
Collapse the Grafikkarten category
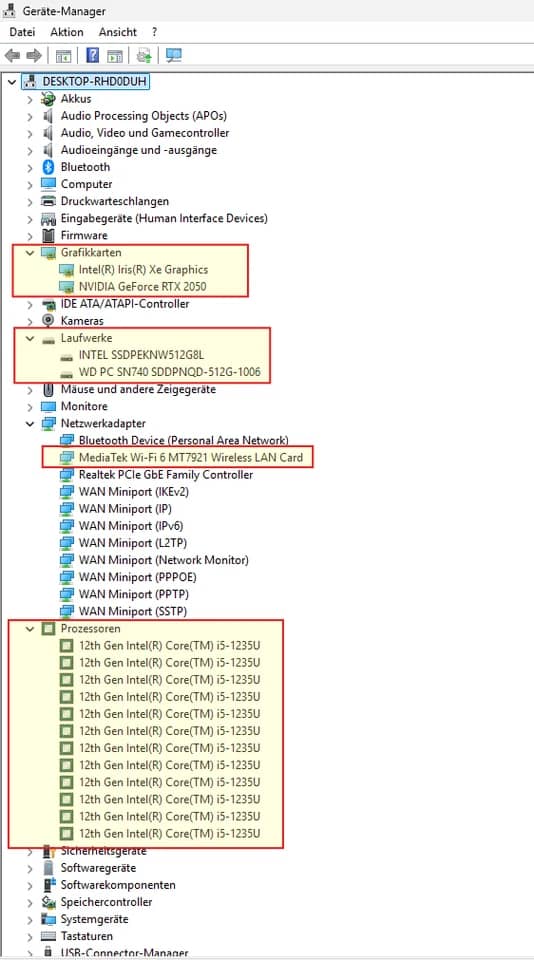click(29, 252)
